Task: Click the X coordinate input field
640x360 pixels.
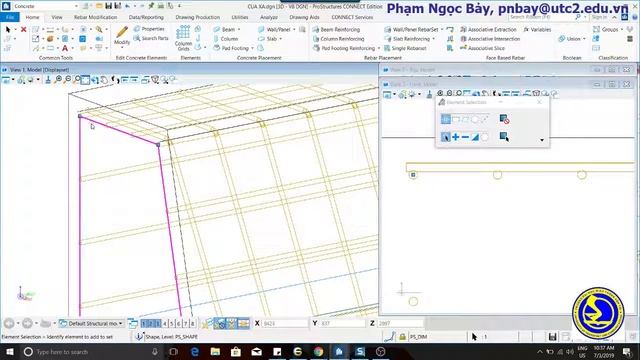Action: 284,323
